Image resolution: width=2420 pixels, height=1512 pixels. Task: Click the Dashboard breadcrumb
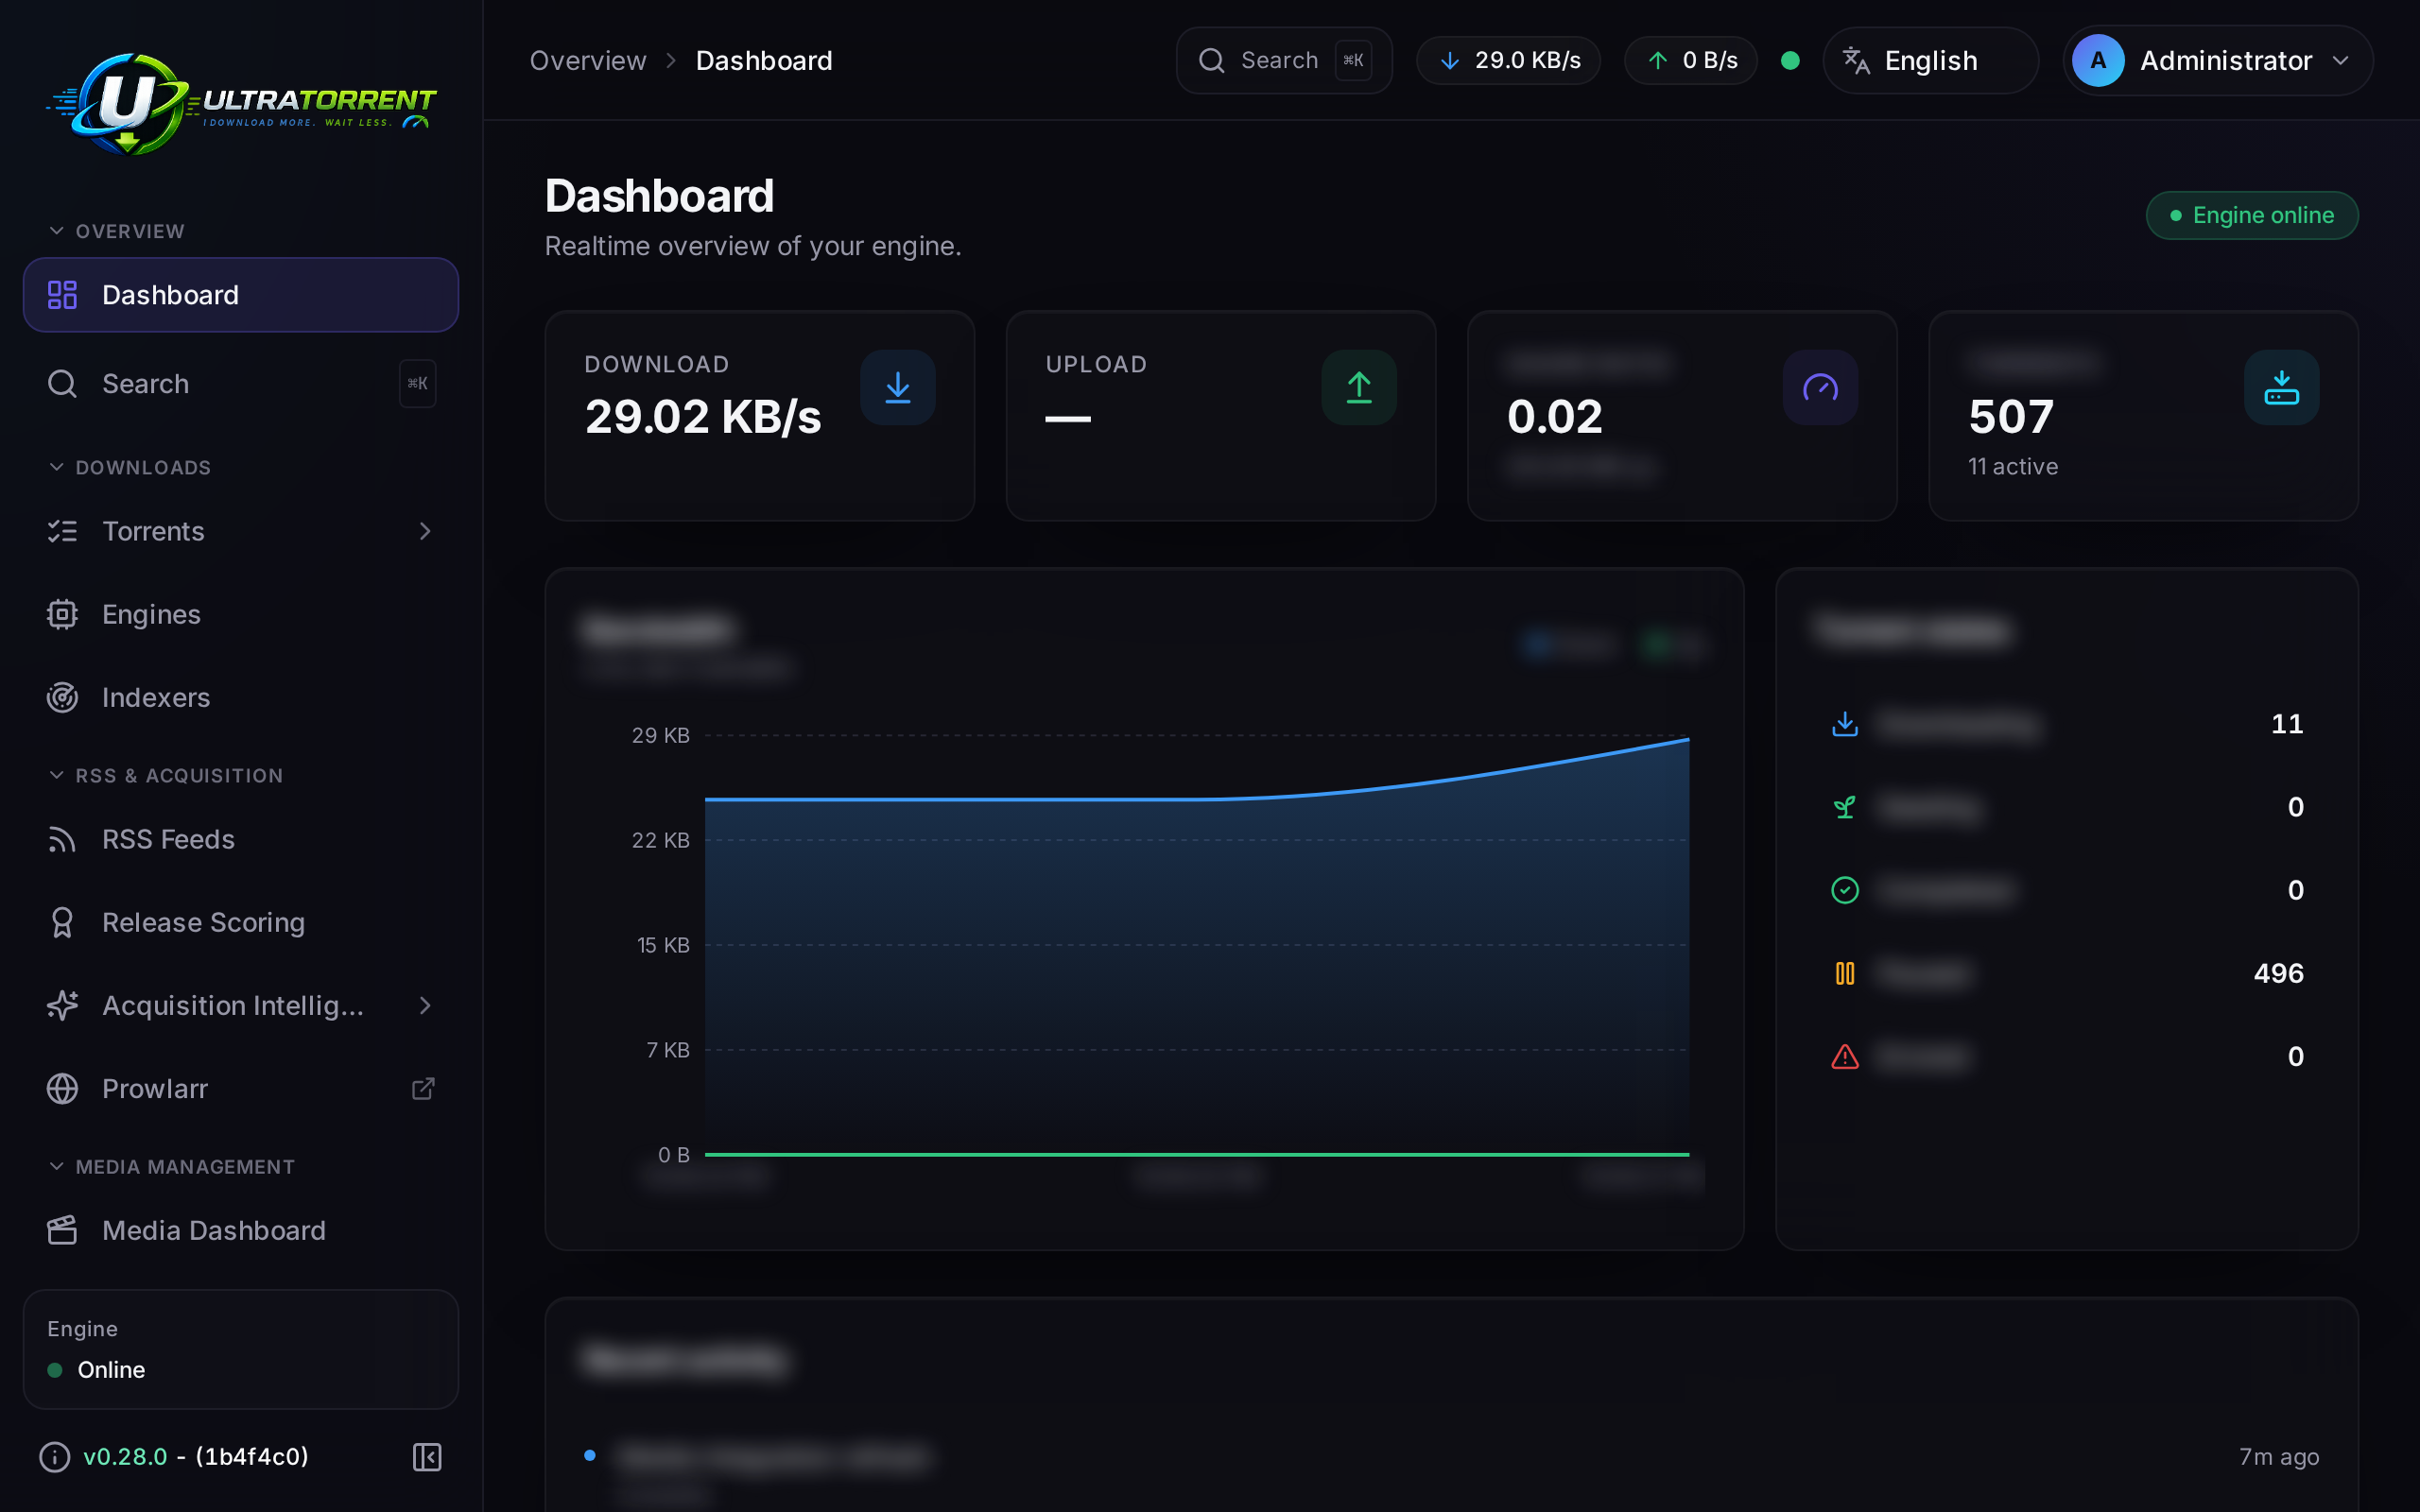[x=764, y=61]
